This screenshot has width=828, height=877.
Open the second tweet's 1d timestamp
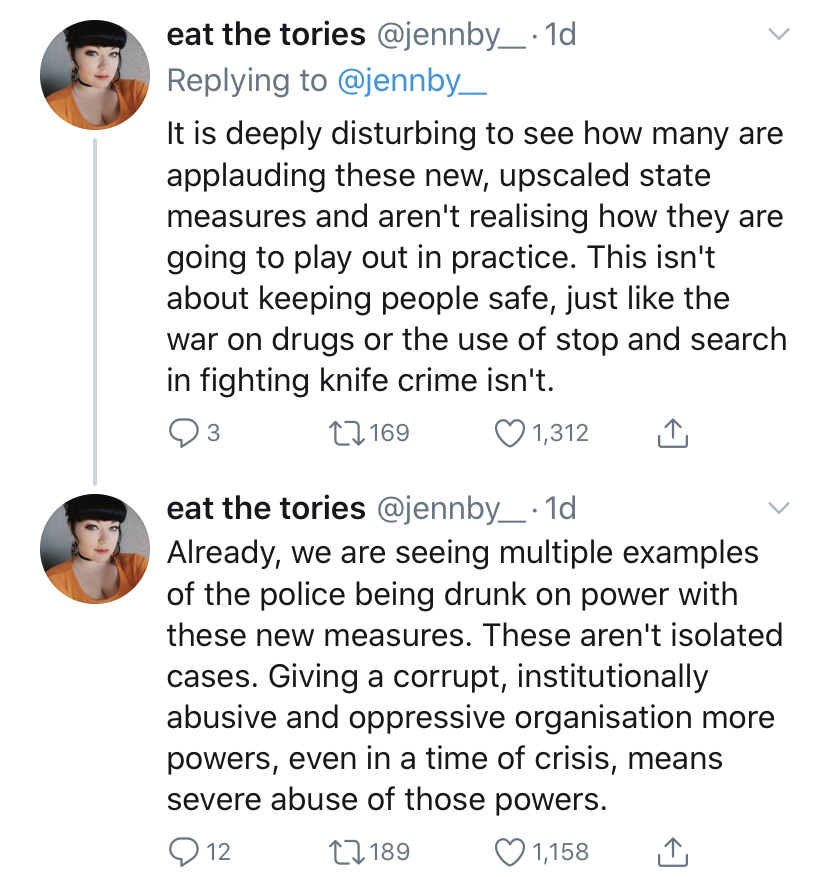coord(560,508)
